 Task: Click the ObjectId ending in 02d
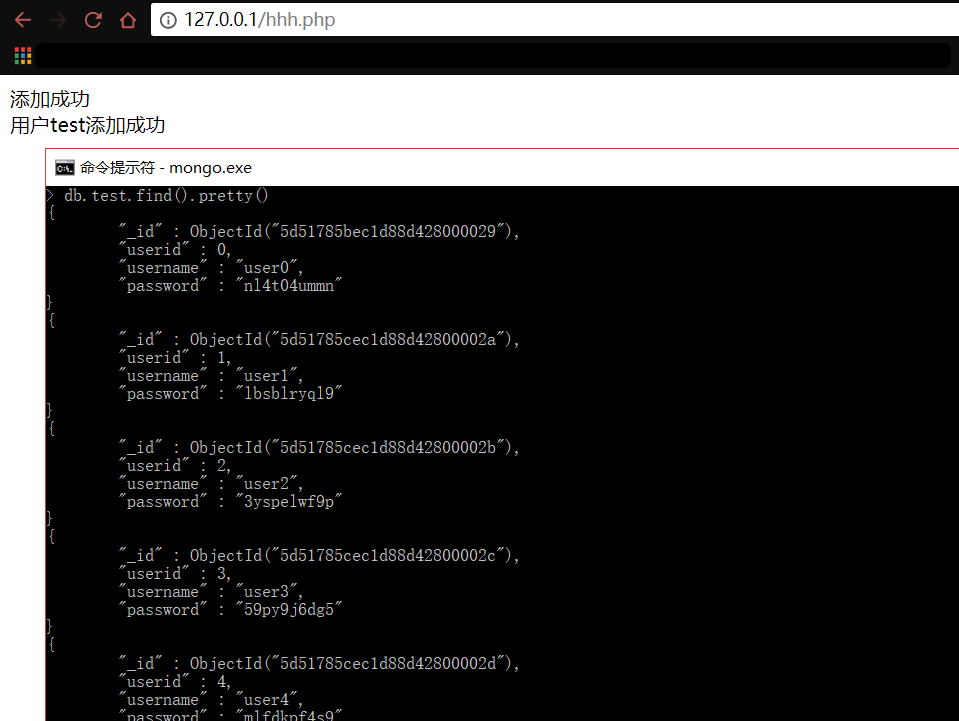(x=355, y=664)
